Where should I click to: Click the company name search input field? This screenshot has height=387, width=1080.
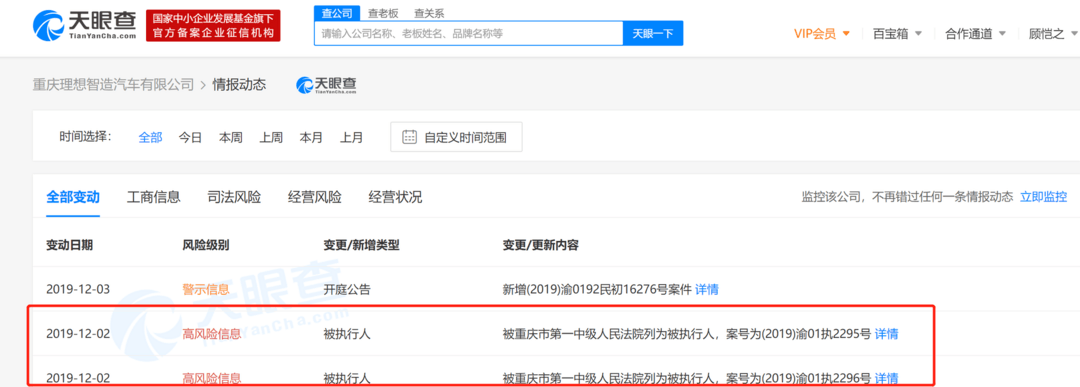pyautogui.click(x=469, y=33)
